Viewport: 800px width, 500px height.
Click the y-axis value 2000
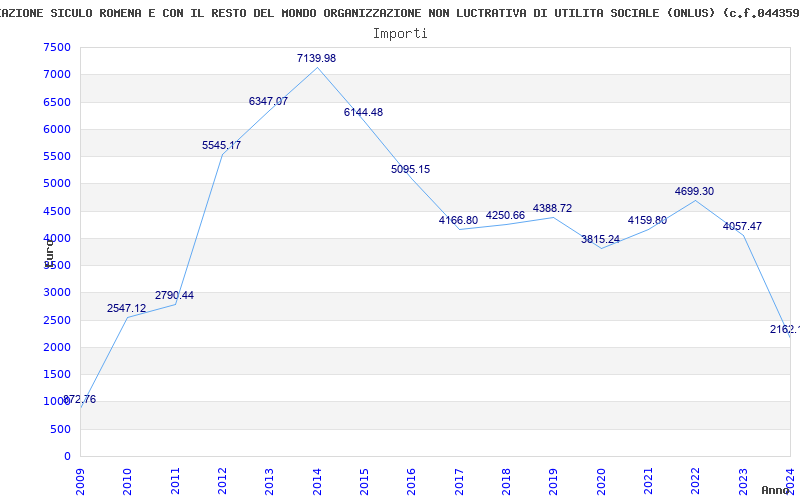[58, 347]
